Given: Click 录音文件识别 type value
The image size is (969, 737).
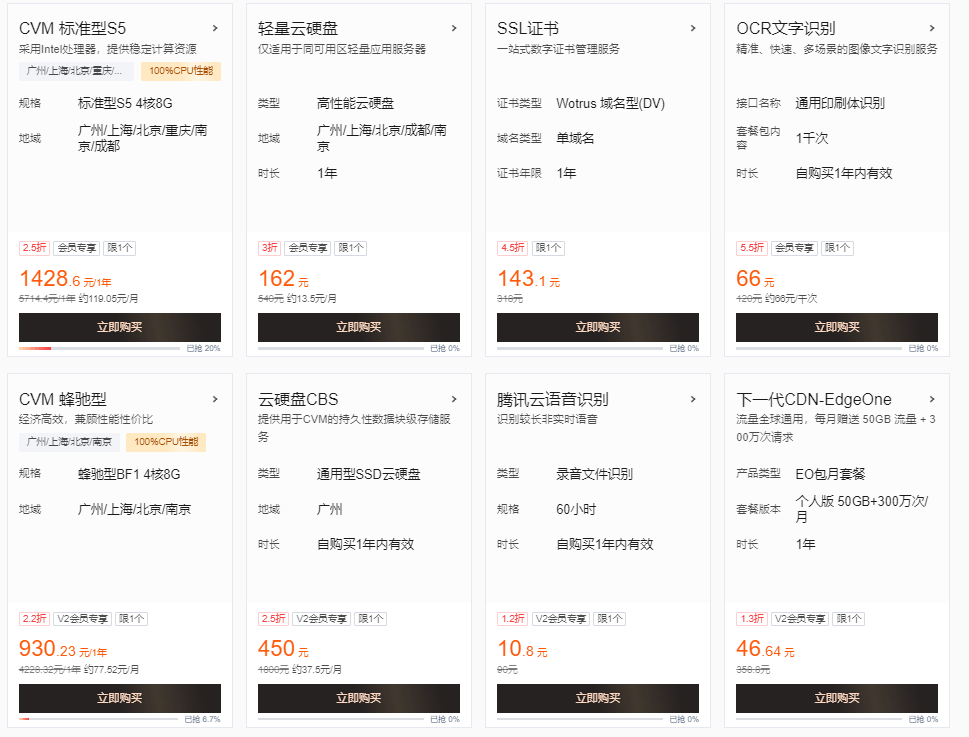Looking at the screenshot, I should coord(595,474).
